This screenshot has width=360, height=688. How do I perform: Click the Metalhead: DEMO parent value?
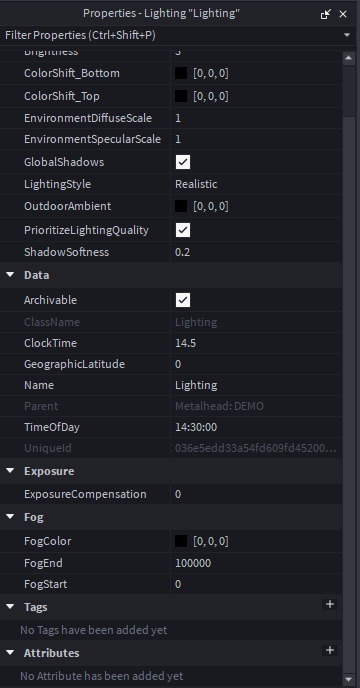pos(220,406)
